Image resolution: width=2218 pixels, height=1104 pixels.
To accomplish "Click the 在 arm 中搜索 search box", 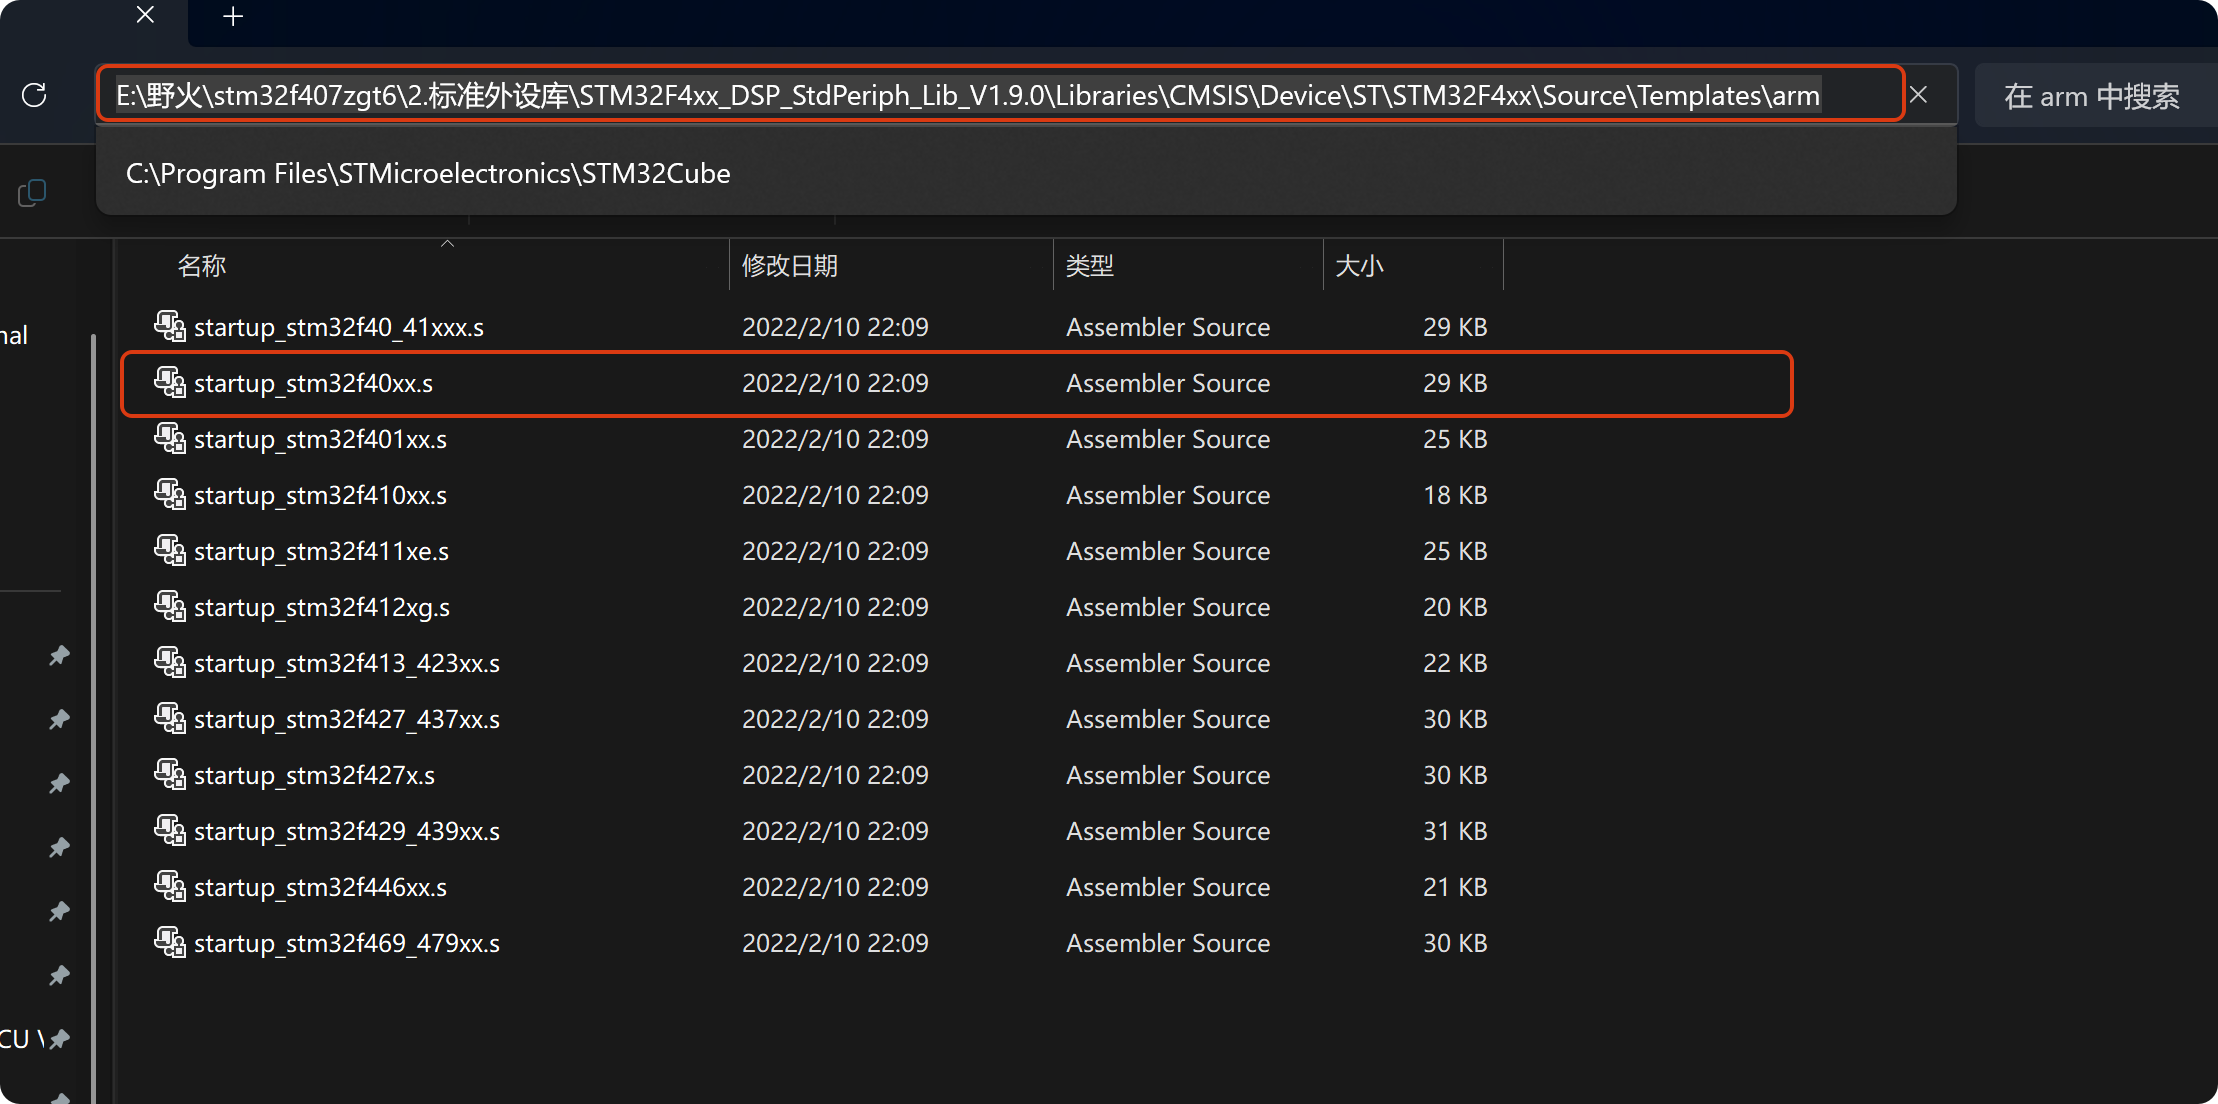I will click(2092, 96).
